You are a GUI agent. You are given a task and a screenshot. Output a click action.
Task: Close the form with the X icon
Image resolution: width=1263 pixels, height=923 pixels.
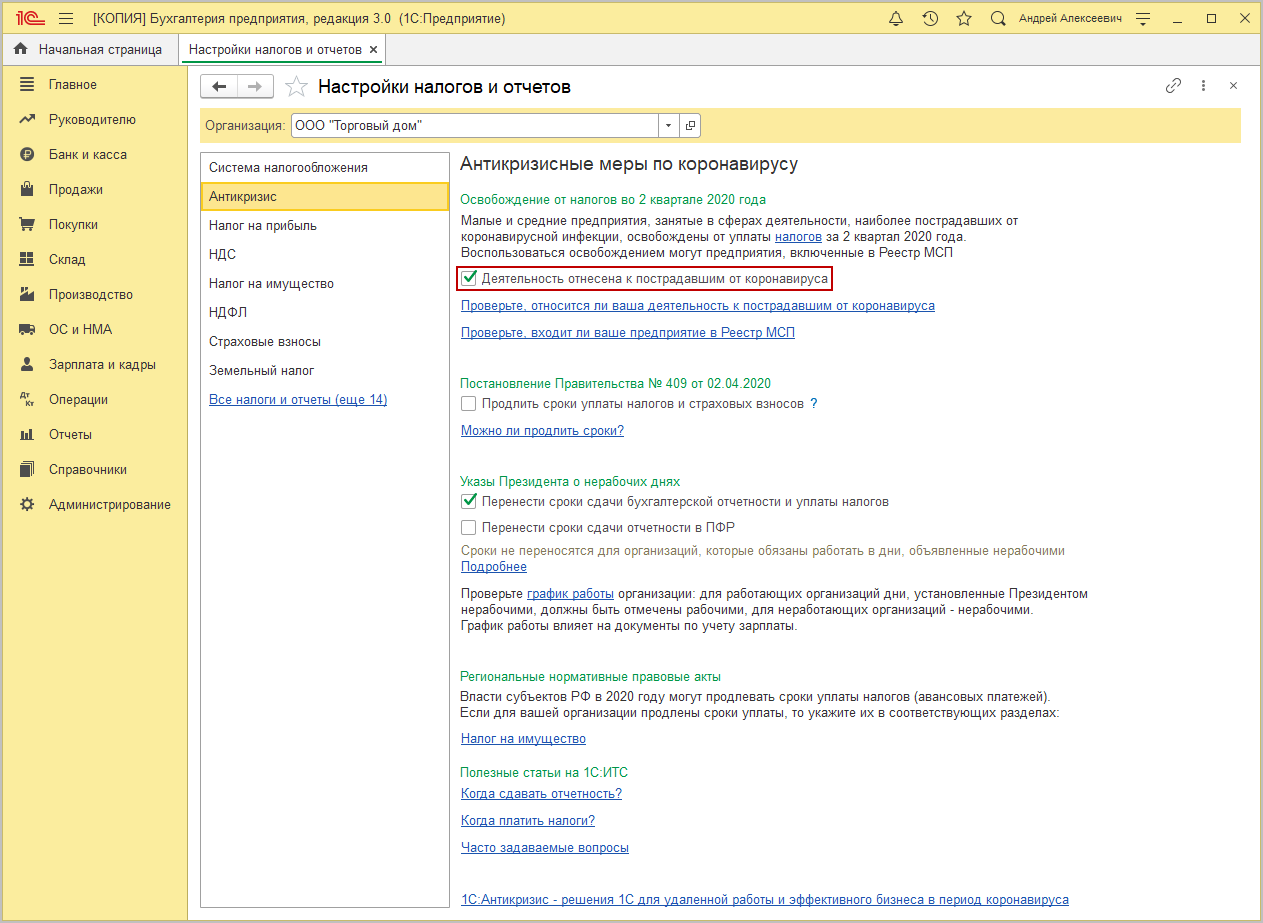tap(1233, 86)
